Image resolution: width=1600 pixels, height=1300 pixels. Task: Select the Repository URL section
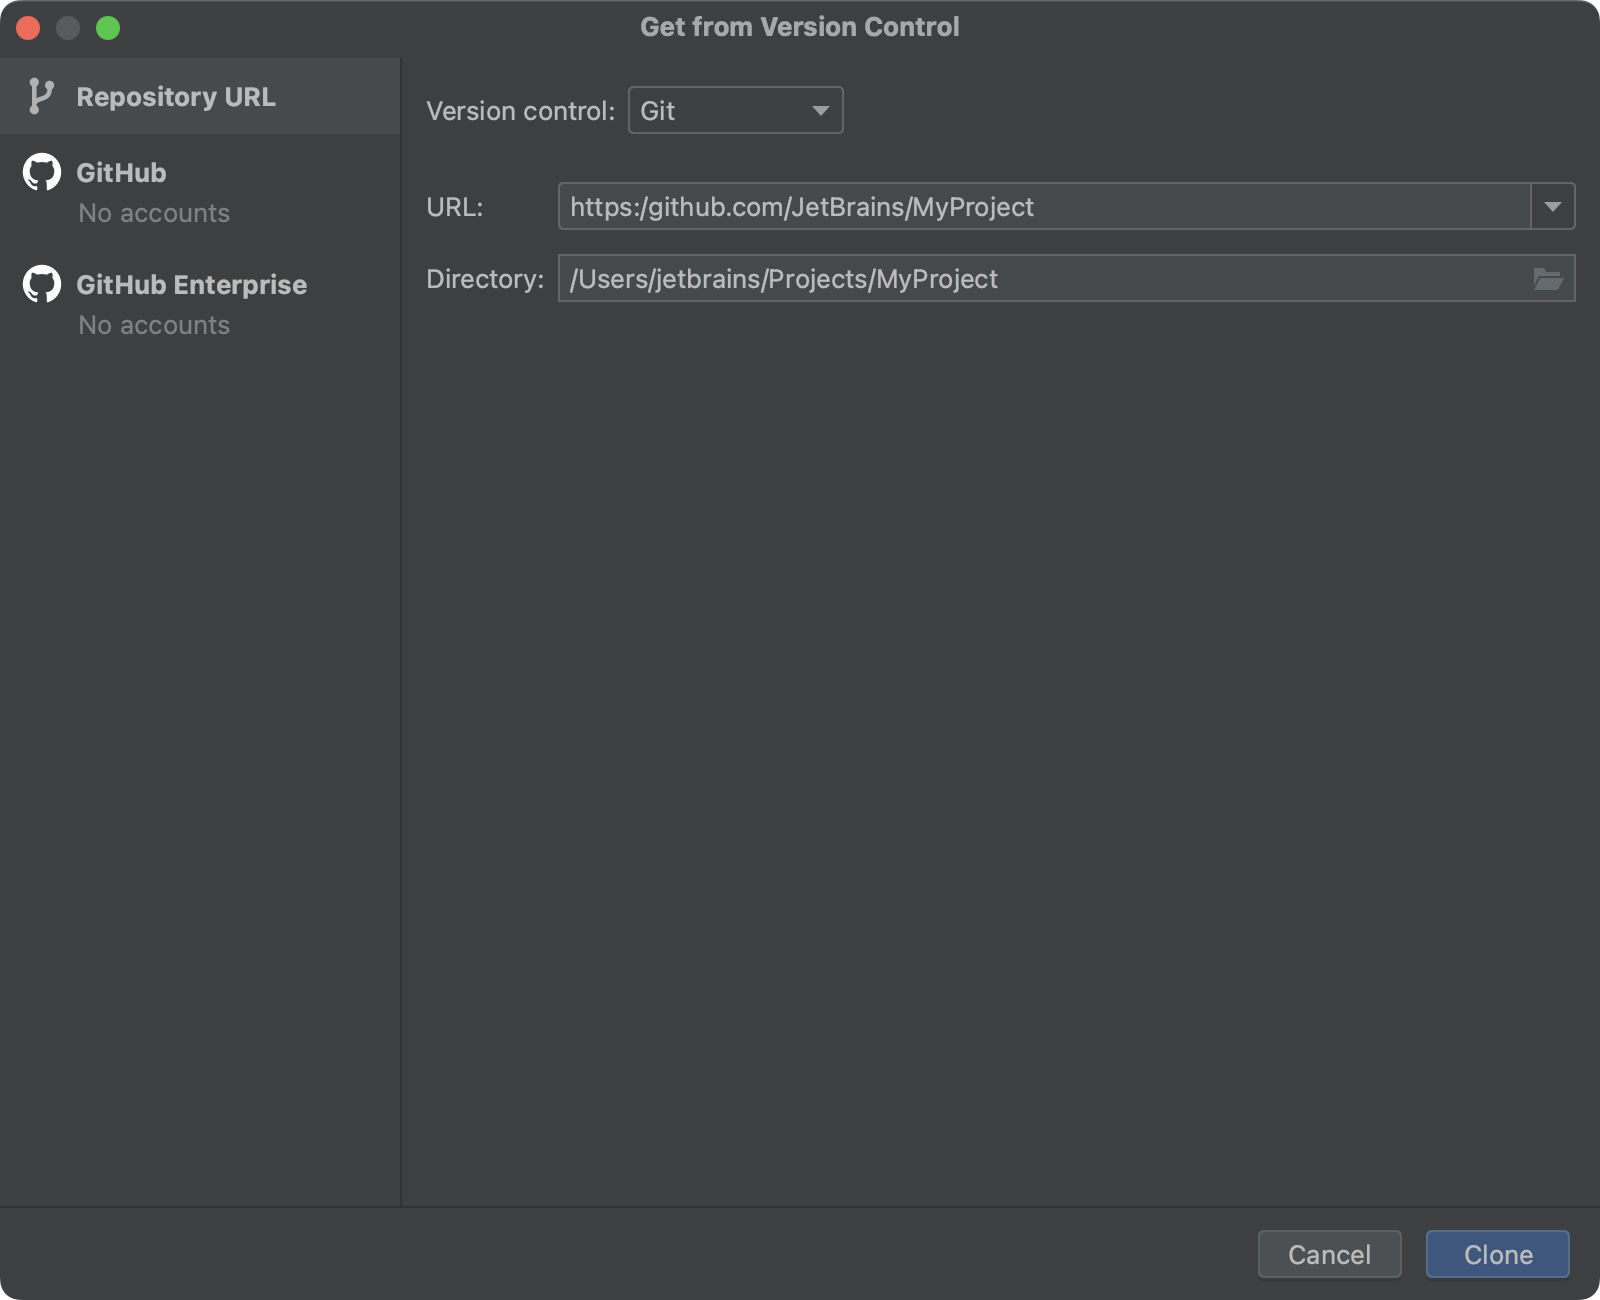click(175, 96)
